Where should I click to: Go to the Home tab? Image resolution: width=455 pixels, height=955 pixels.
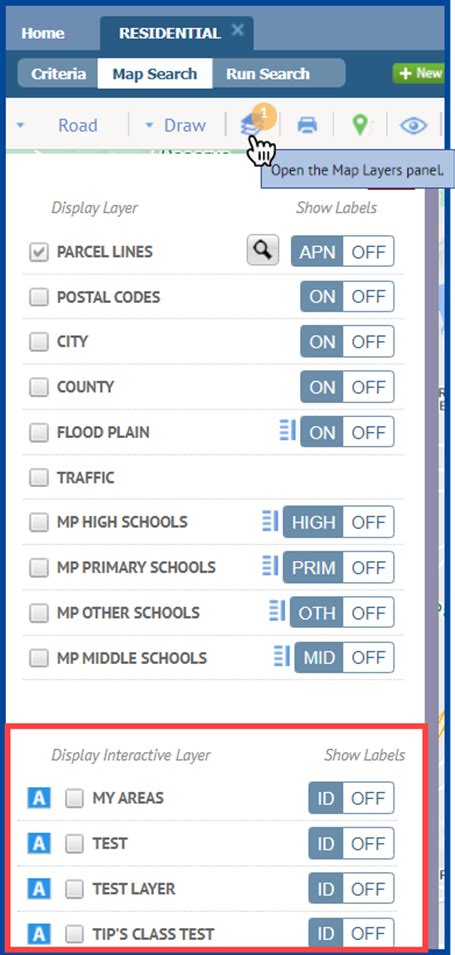click(43, 33)
